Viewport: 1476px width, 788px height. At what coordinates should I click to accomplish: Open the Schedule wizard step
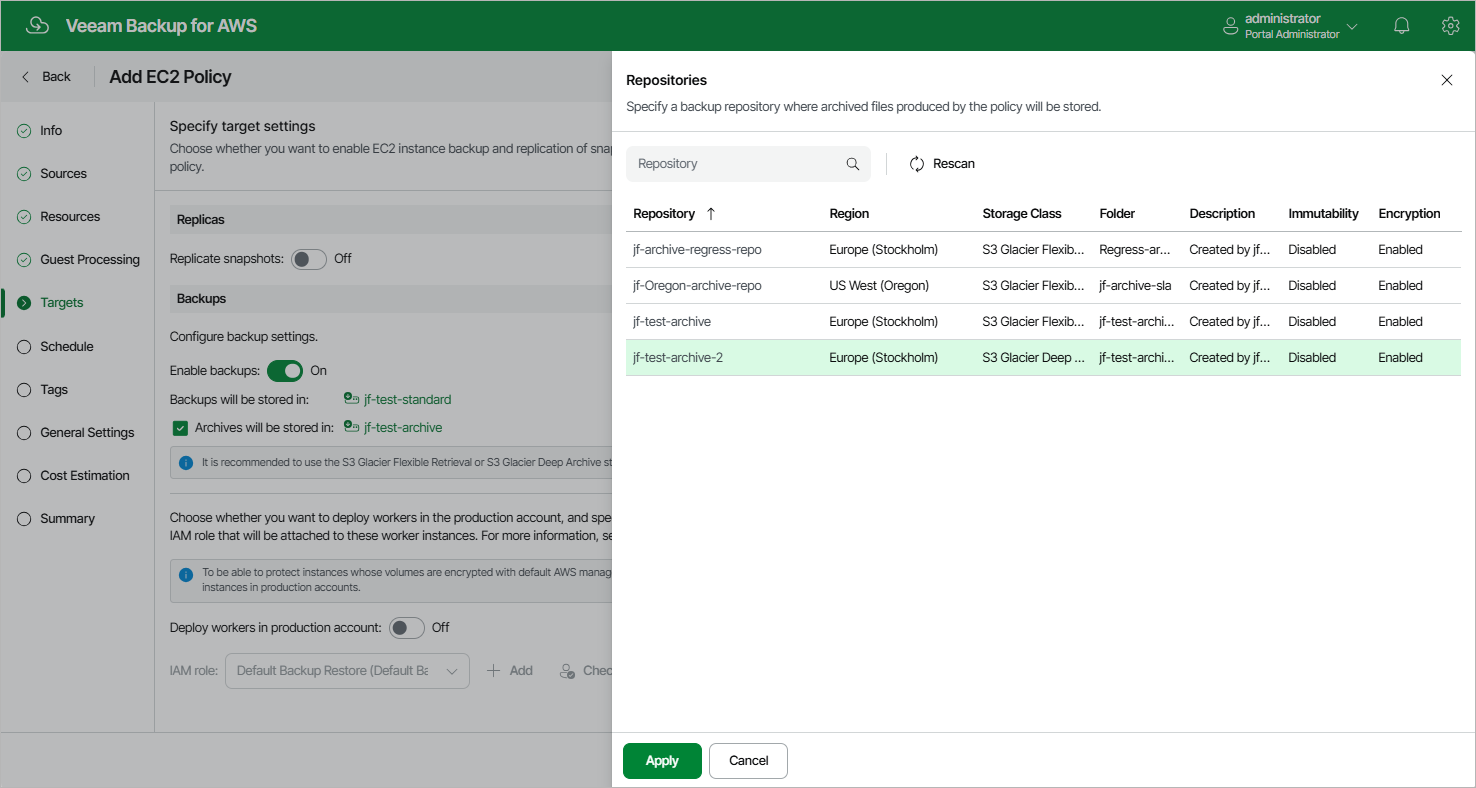(67, 347)
